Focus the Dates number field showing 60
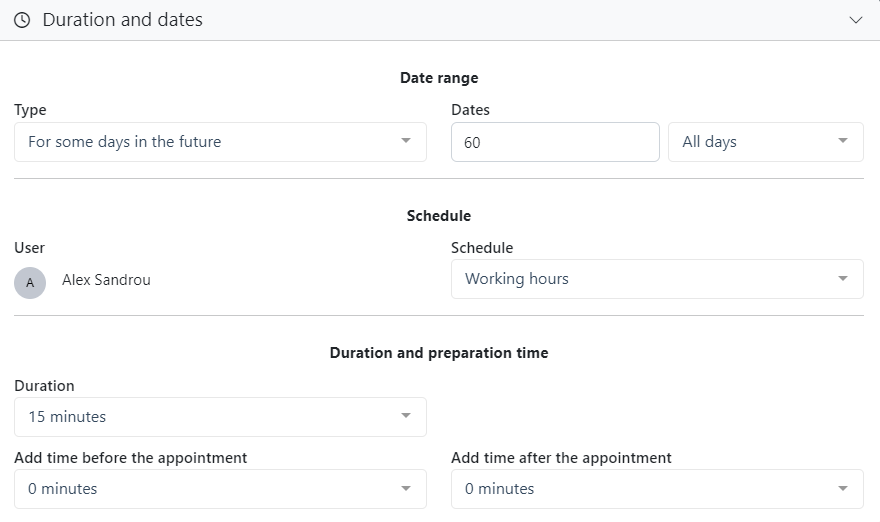This screenshot has width=880, height=522. click(555, 142)
